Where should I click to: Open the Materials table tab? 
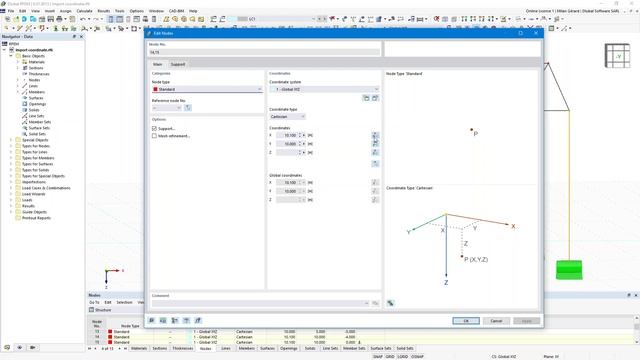tap(138, 349)
